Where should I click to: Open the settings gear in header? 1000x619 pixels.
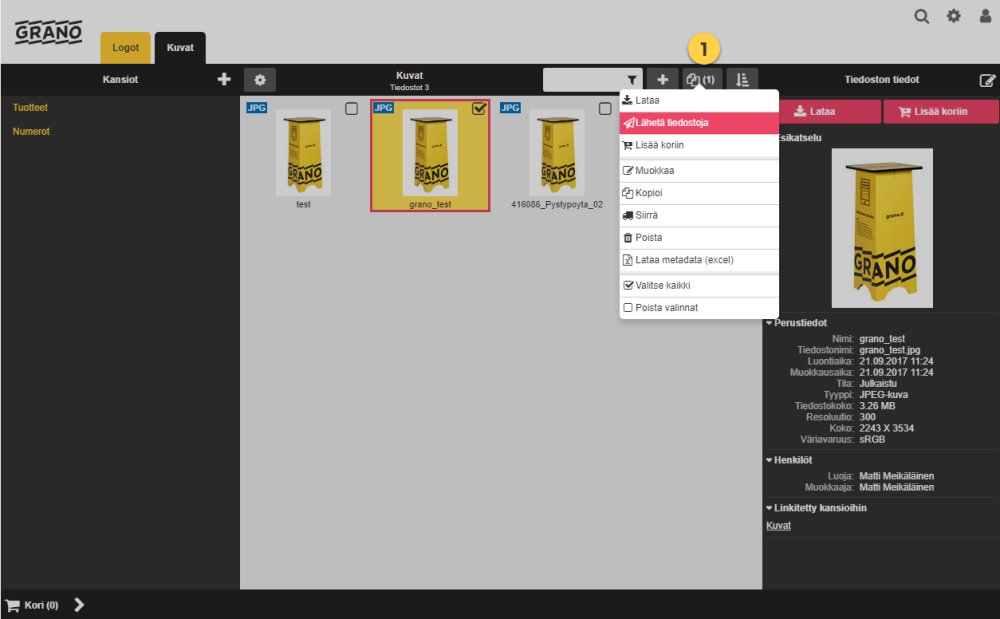[953, 16]
